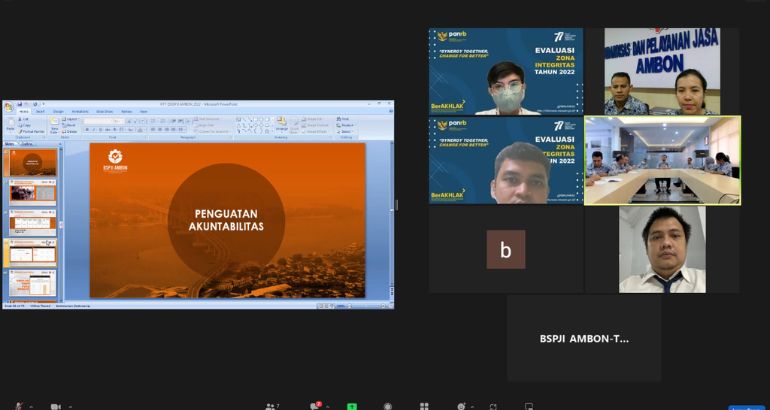The width and height of the screenshot is (770, 410).
Task: Open the Zoom Reactions icon
Action: tap(460, 406)
